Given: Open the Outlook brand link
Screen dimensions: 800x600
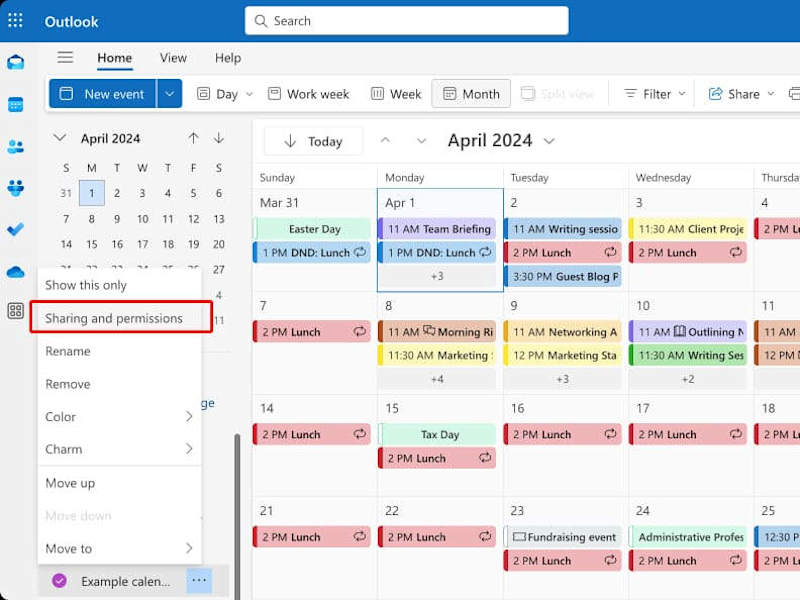Looking at the screenshot, I should click(x=71, y=21).
